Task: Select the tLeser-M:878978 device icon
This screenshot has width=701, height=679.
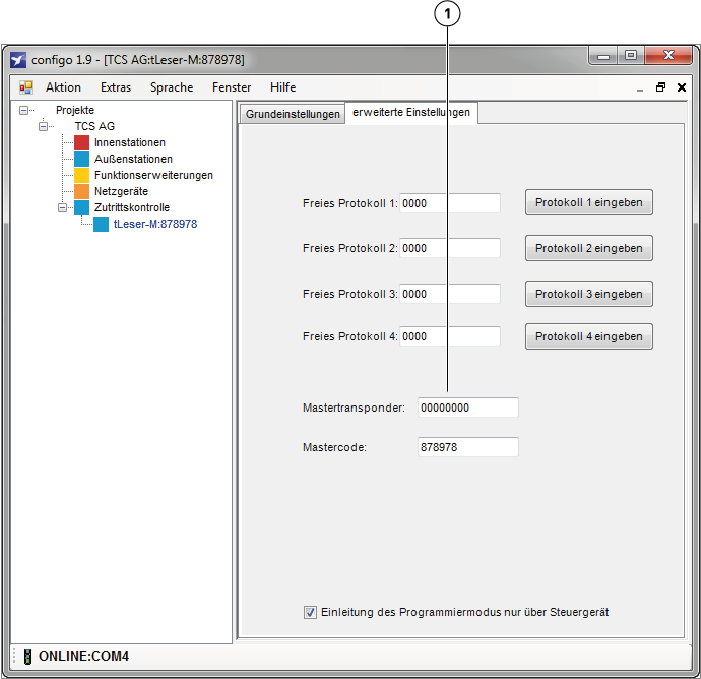Action: coord(101,224)
